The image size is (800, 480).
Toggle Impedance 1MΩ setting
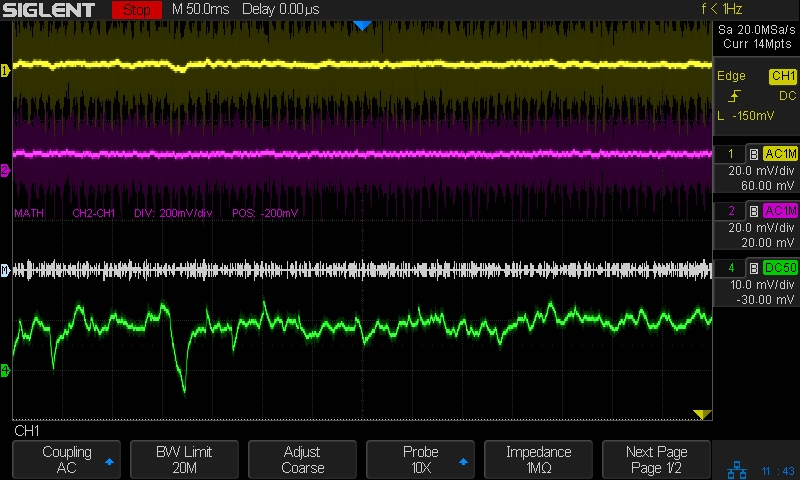pos(538,459)
